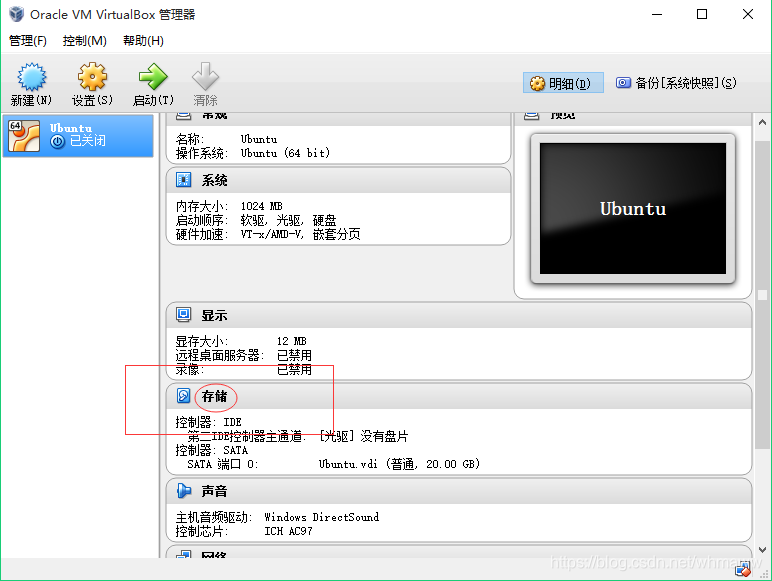Click the power-off status icon beside 已关闭

tap(58, 142)
